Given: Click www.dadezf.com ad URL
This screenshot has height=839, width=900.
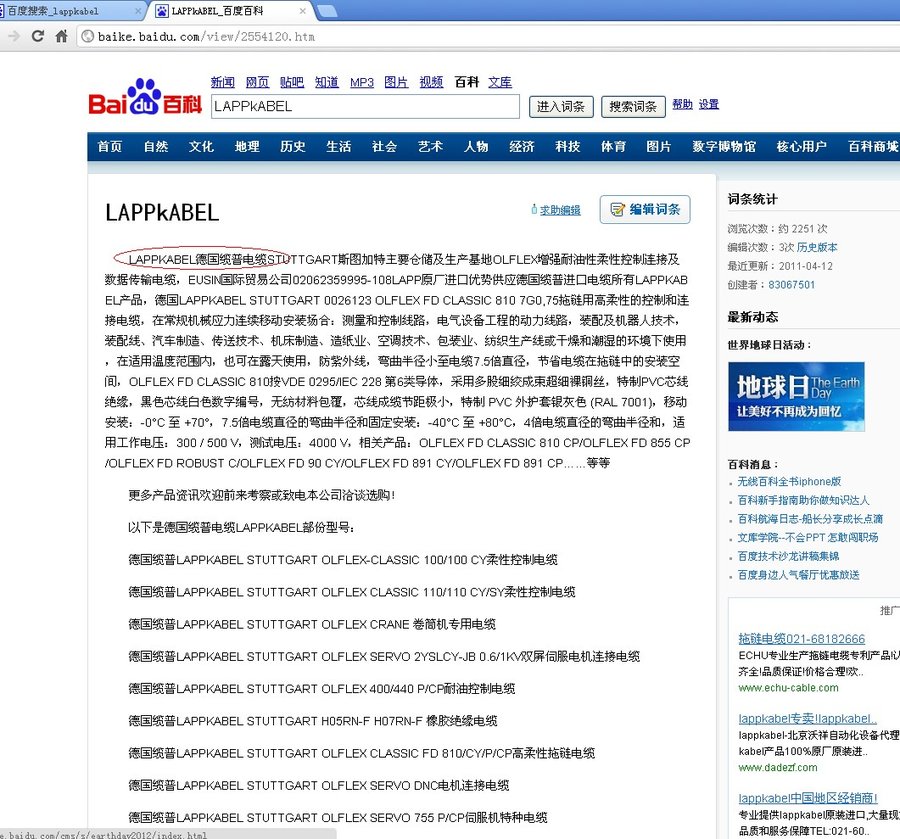Looking at the screenshot, I should tap(778, 767).
